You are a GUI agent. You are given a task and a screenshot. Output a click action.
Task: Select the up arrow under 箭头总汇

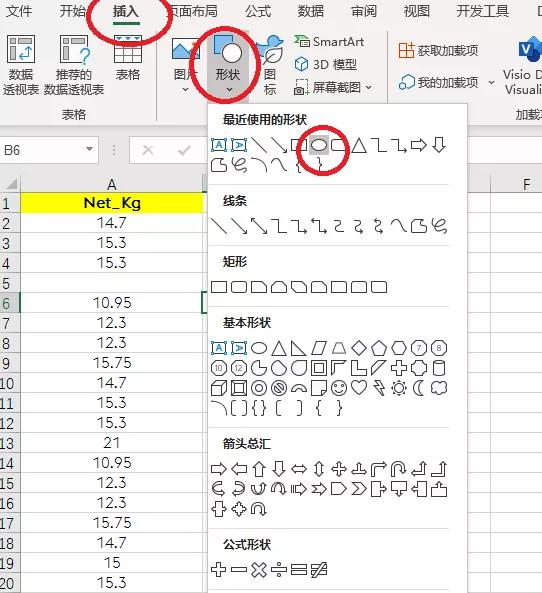click(259, 469)
